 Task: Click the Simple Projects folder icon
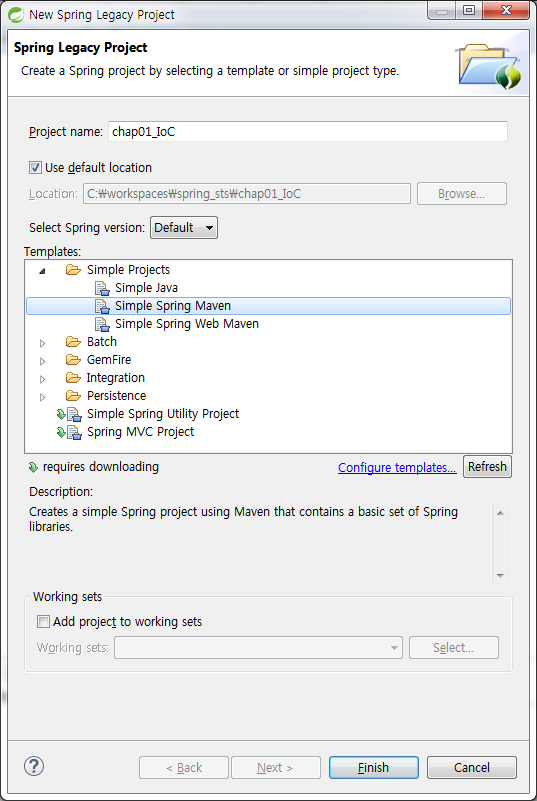(74, 270)
